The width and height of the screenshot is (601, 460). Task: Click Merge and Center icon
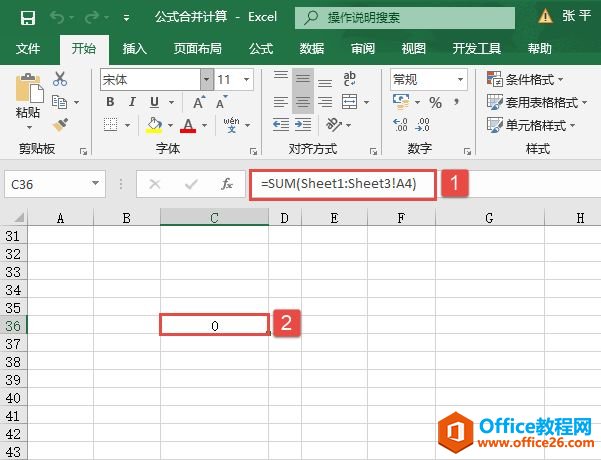coord(350,102)
